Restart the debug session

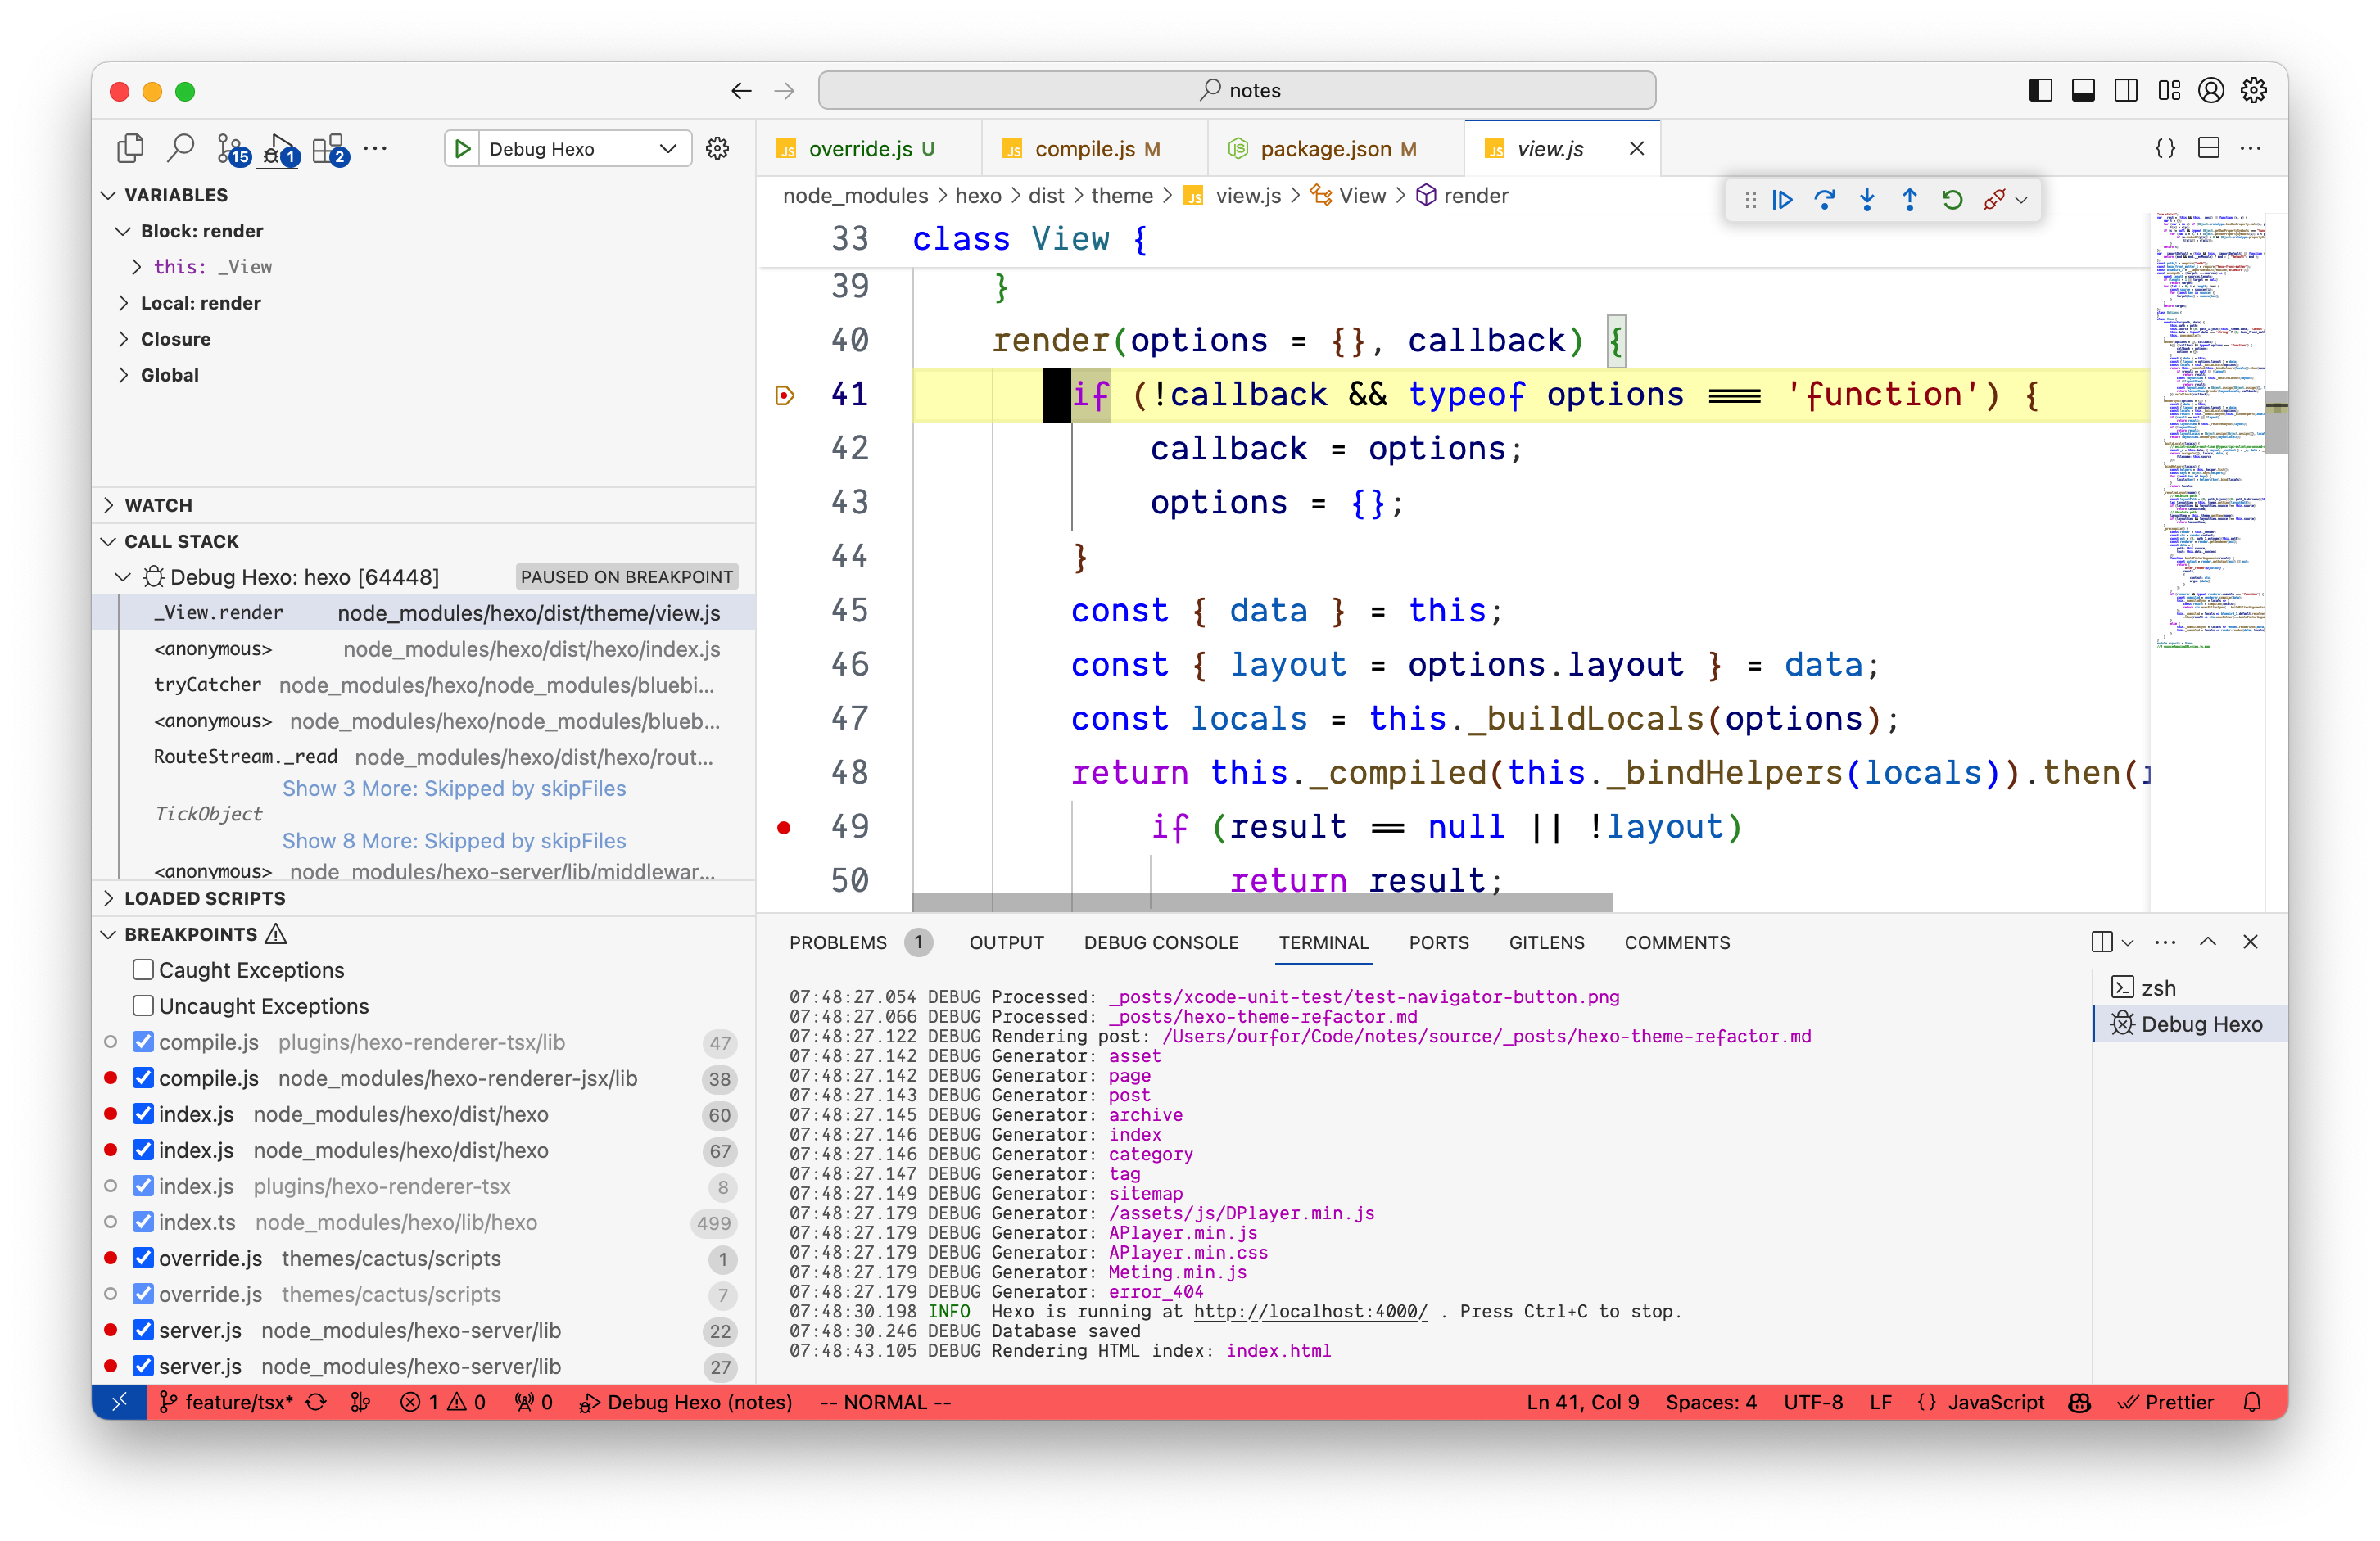pos(1951,200)
